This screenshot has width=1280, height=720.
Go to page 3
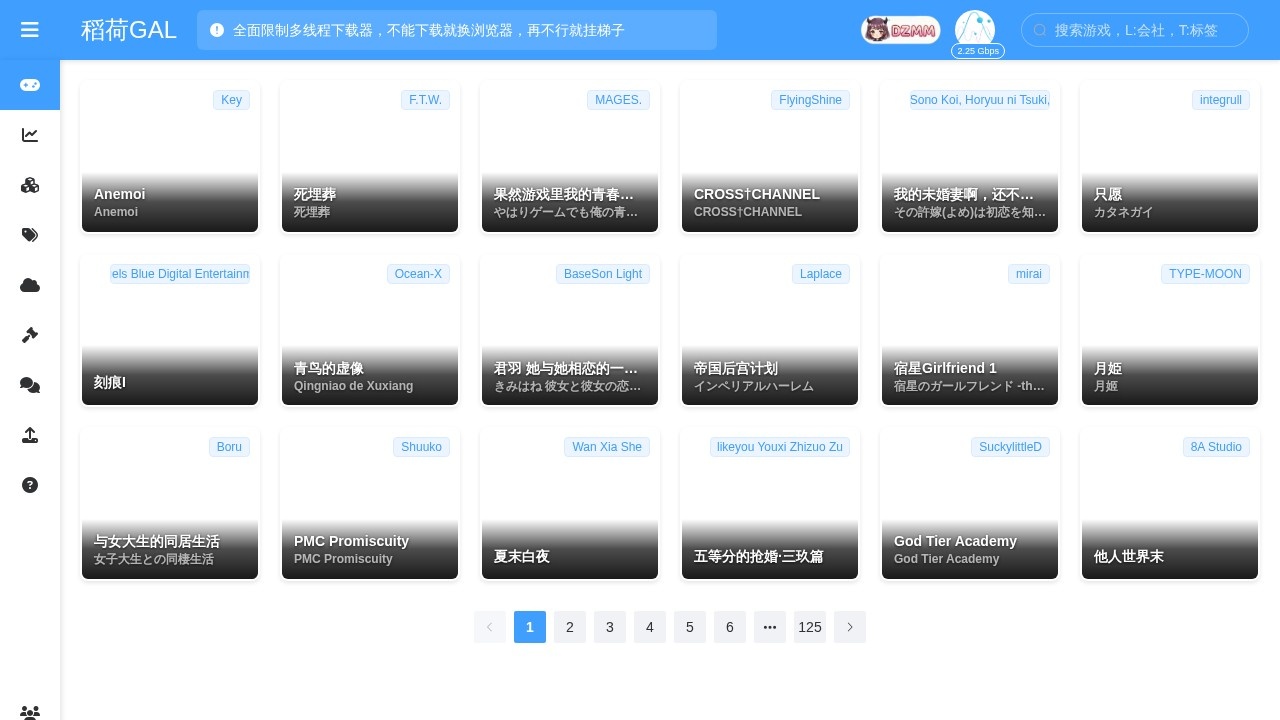coord(610,627)
